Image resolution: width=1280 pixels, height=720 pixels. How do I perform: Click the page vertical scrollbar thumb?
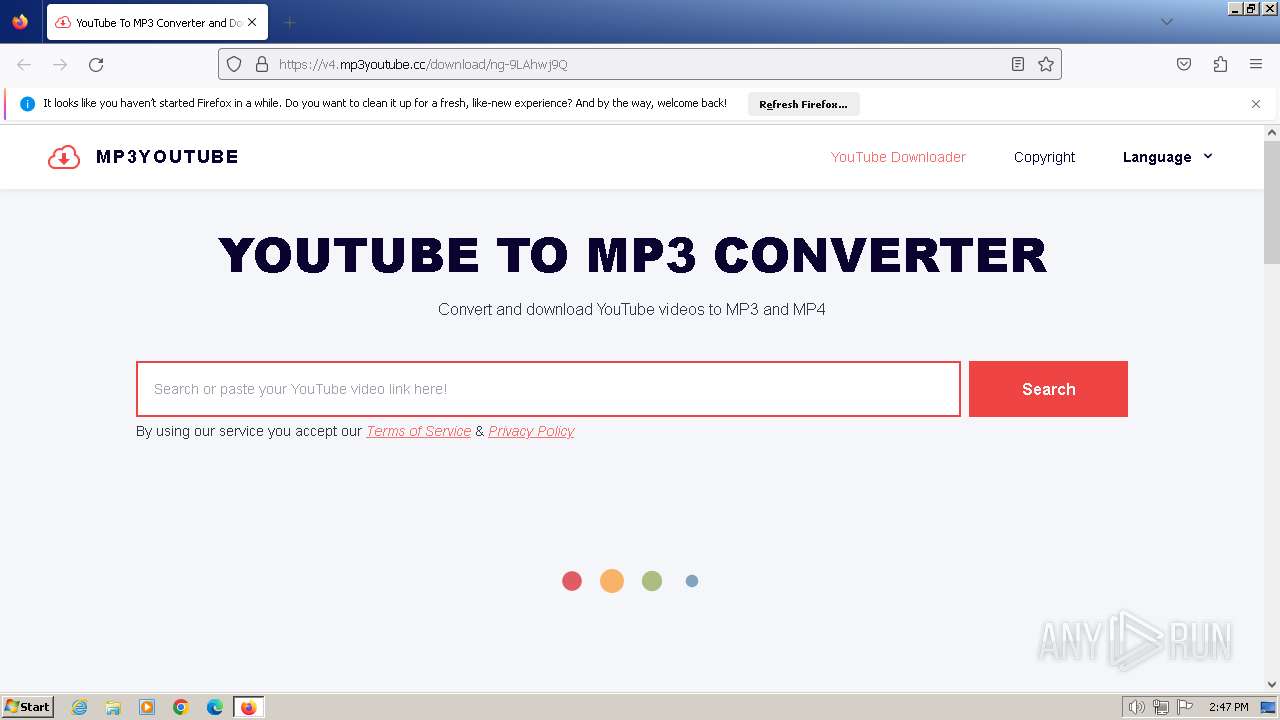[1272, 203]
